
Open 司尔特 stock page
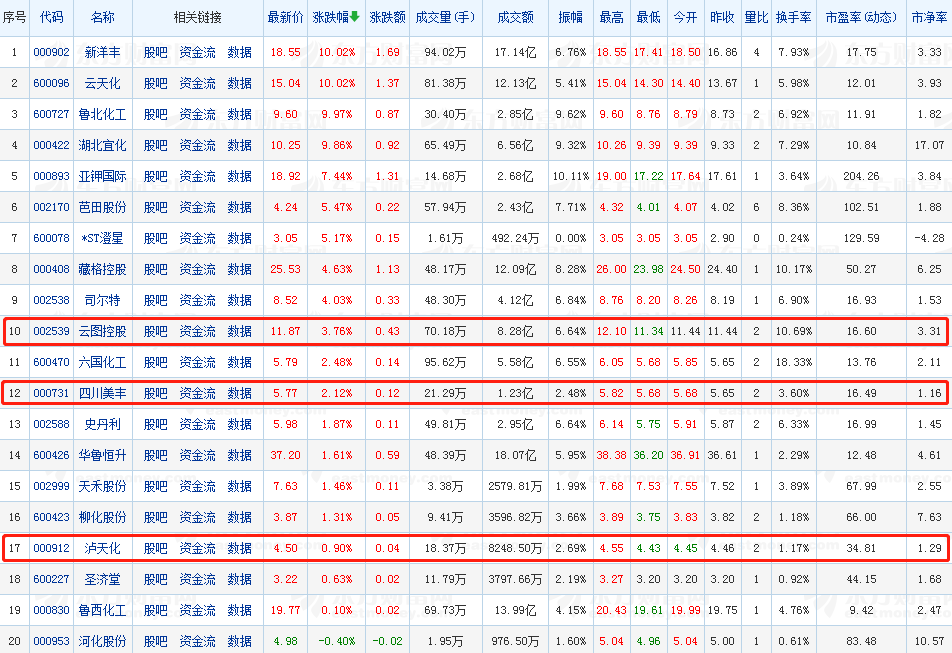pyautogui.click(x=102, y=300)
